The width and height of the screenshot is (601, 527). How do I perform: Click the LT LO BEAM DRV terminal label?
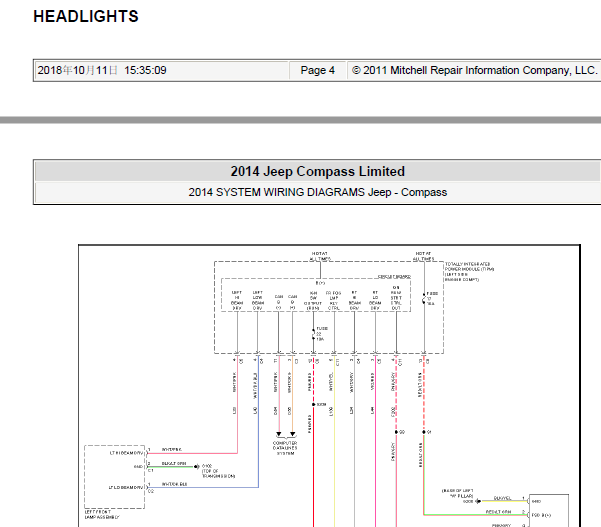click(126, 488)
